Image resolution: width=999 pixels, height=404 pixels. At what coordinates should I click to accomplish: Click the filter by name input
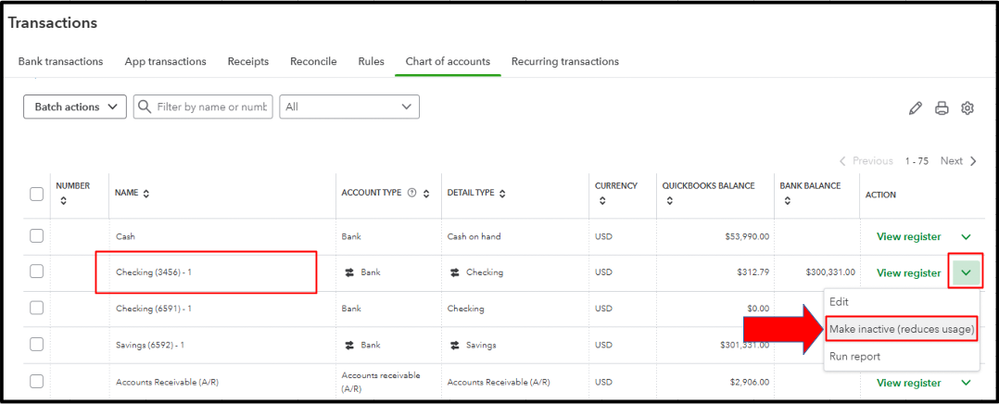point(213,107)
